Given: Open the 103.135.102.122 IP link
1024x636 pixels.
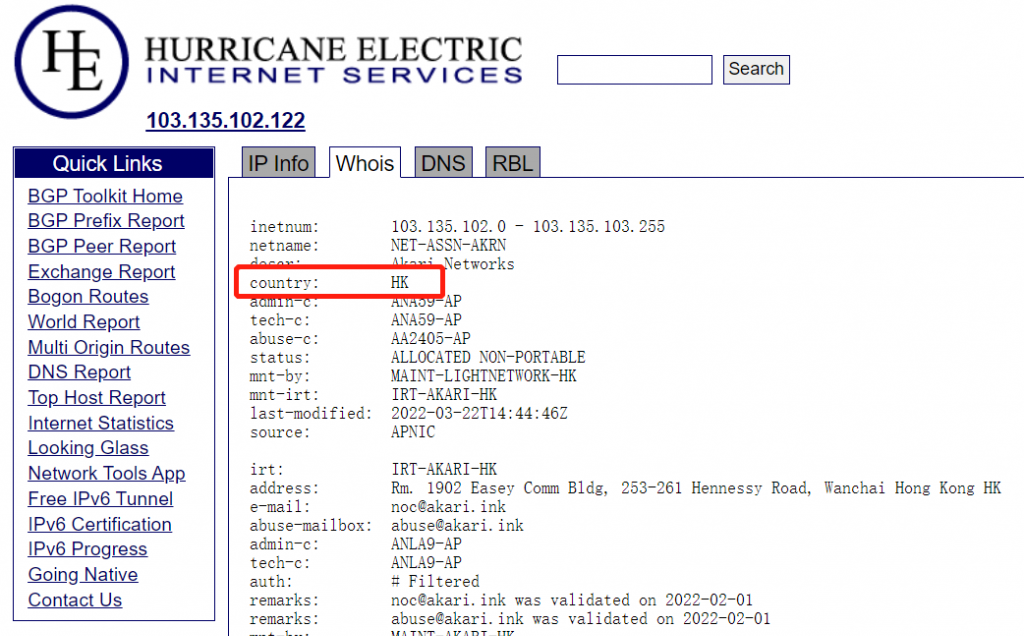Looking at the screenshot, I should click(225, 120).
